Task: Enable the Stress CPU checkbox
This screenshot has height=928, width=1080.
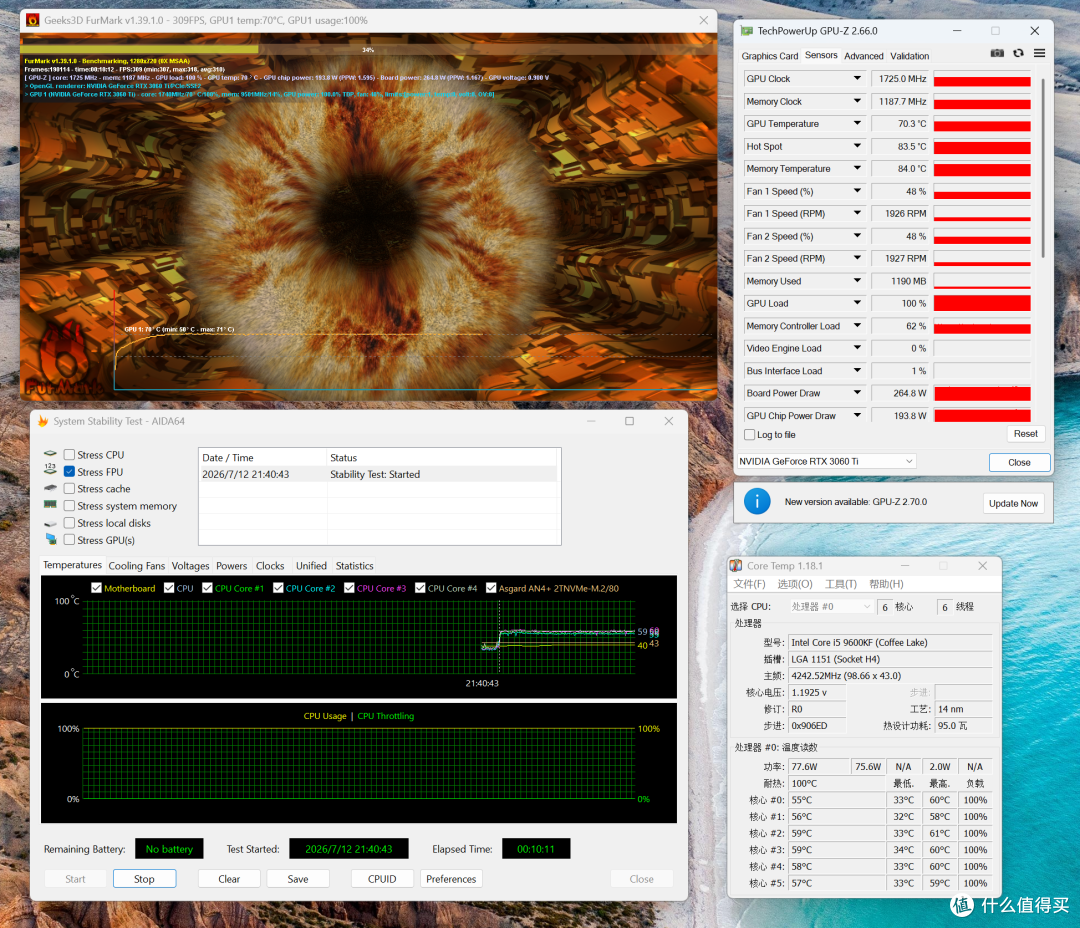Action: click(69, 455)
